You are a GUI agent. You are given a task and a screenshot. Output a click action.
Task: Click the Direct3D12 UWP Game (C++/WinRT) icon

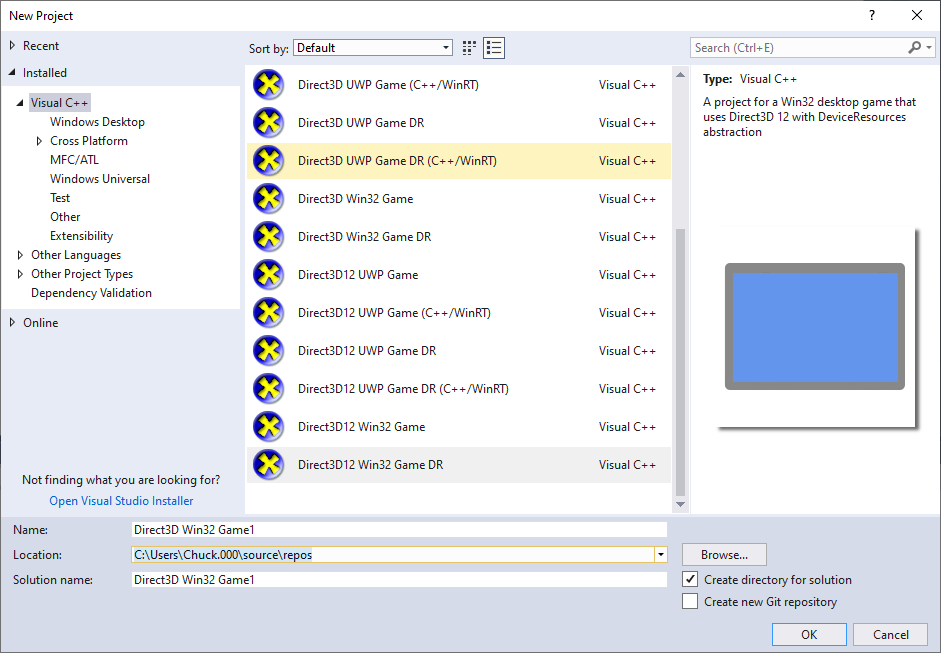pyautogui.click(x=268, y=313)
